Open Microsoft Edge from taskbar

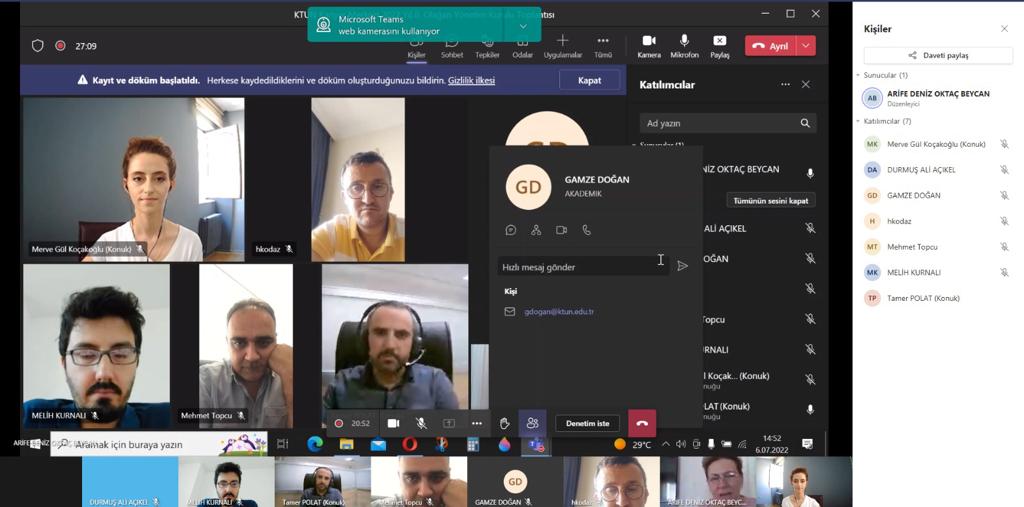tap(315, 444)
